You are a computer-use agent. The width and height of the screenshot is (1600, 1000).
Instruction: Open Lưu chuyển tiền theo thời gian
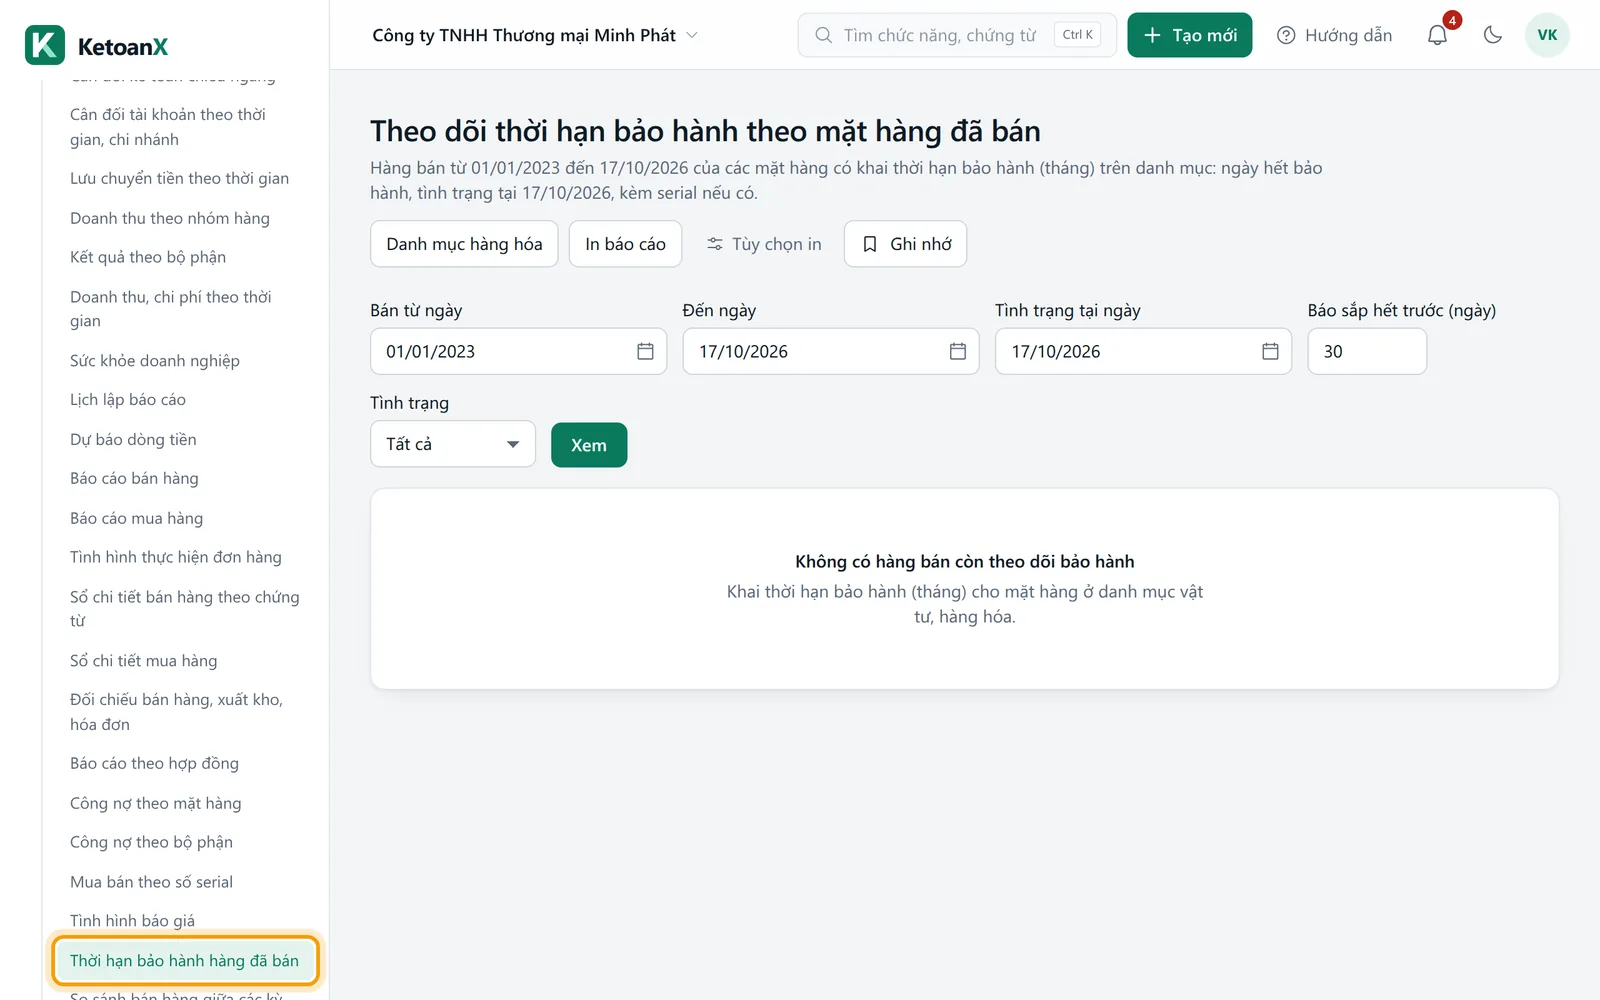coord(180,178)
